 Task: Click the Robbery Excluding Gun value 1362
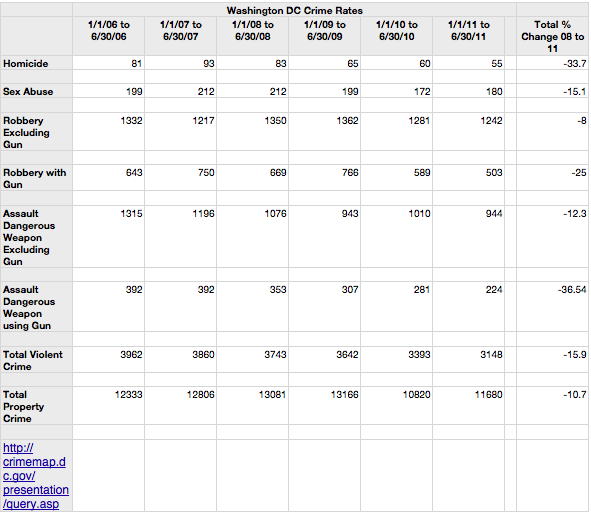[x=347, y=121]
